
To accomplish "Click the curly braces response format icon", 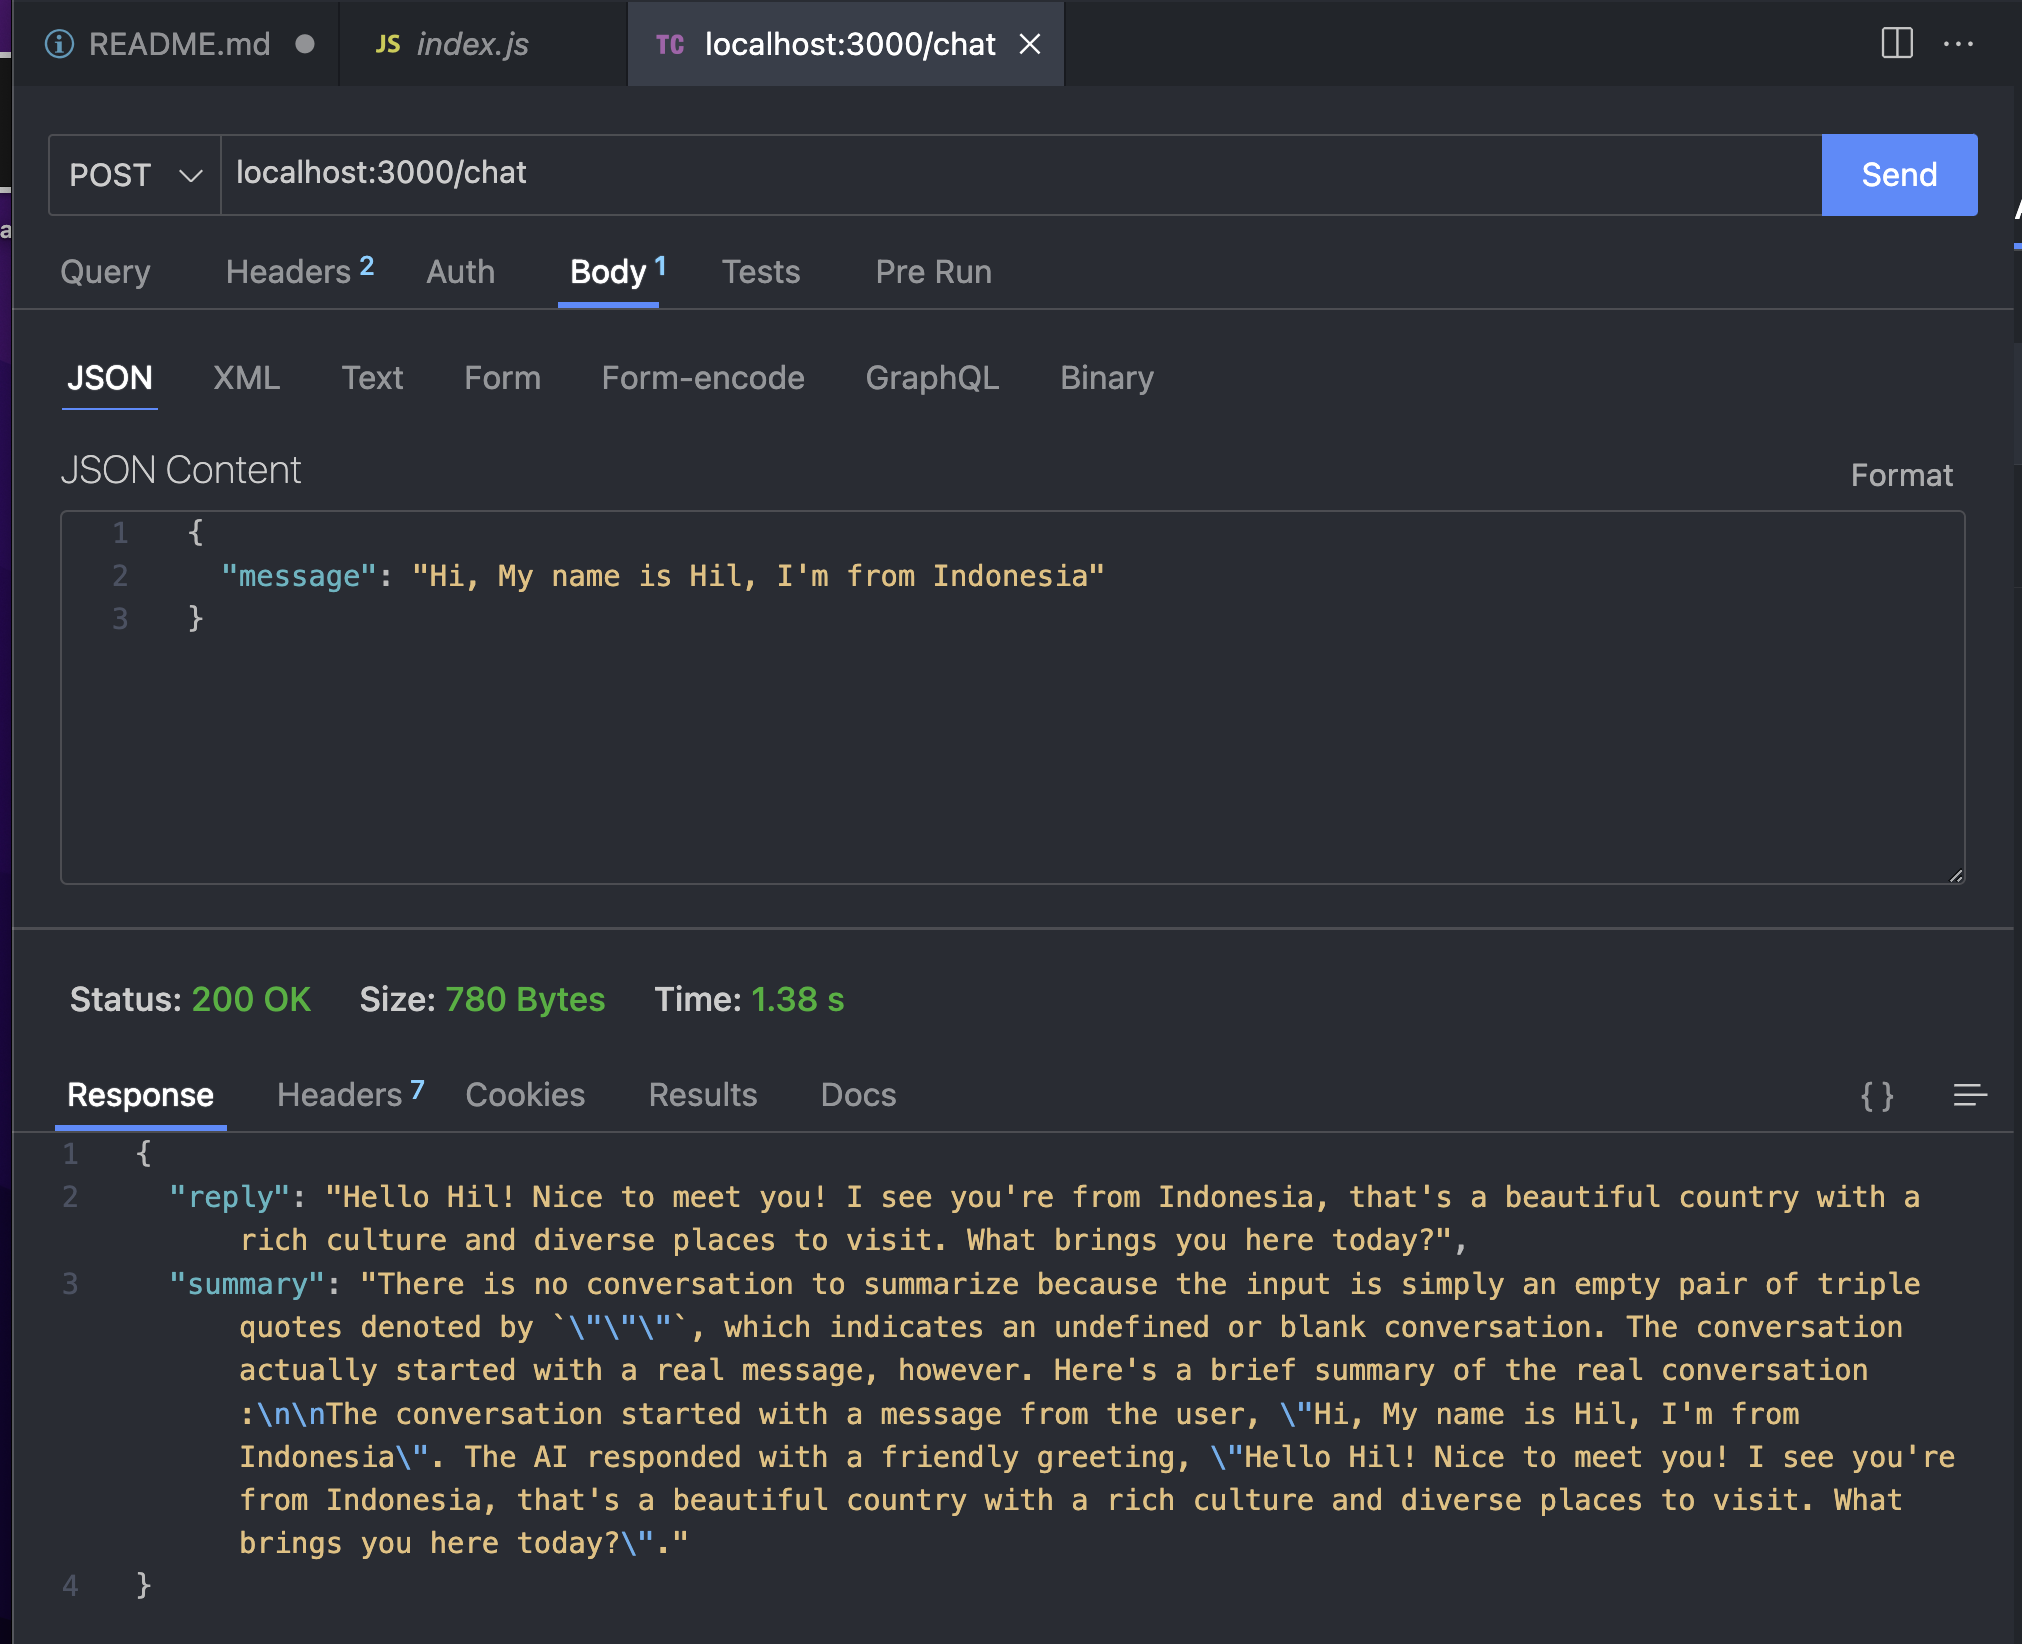I will [x=1876, y=1096].
